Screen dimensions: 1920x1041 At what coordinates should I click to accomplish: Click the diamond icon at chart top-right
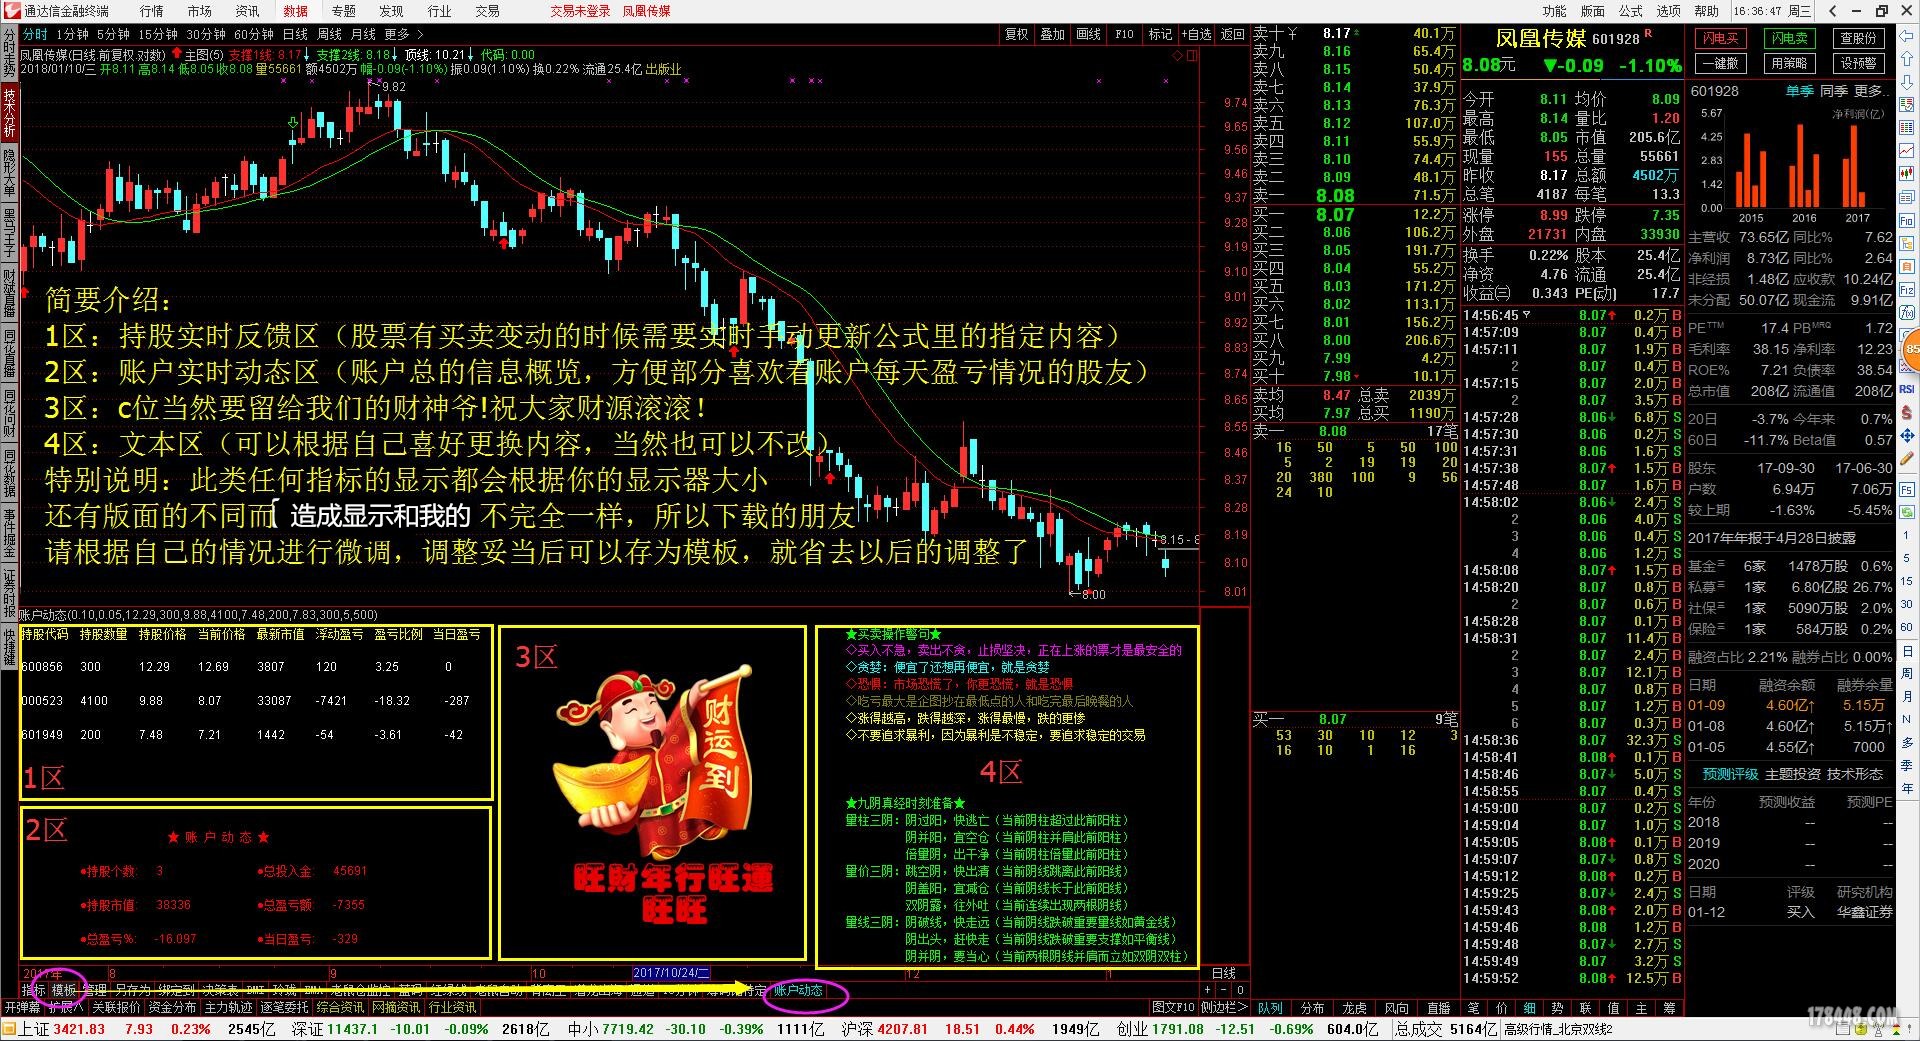click(x=1176, y=56)
